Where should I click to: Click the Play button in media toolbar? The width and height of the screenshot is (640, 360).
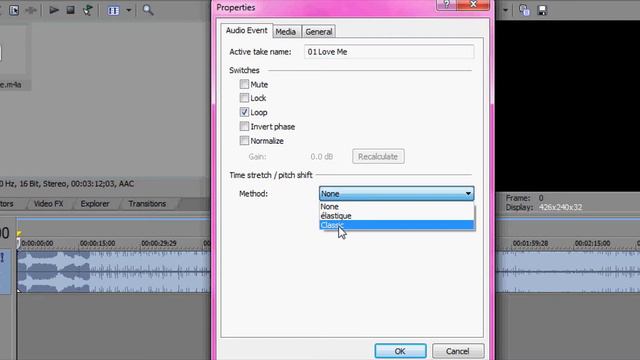54,10
